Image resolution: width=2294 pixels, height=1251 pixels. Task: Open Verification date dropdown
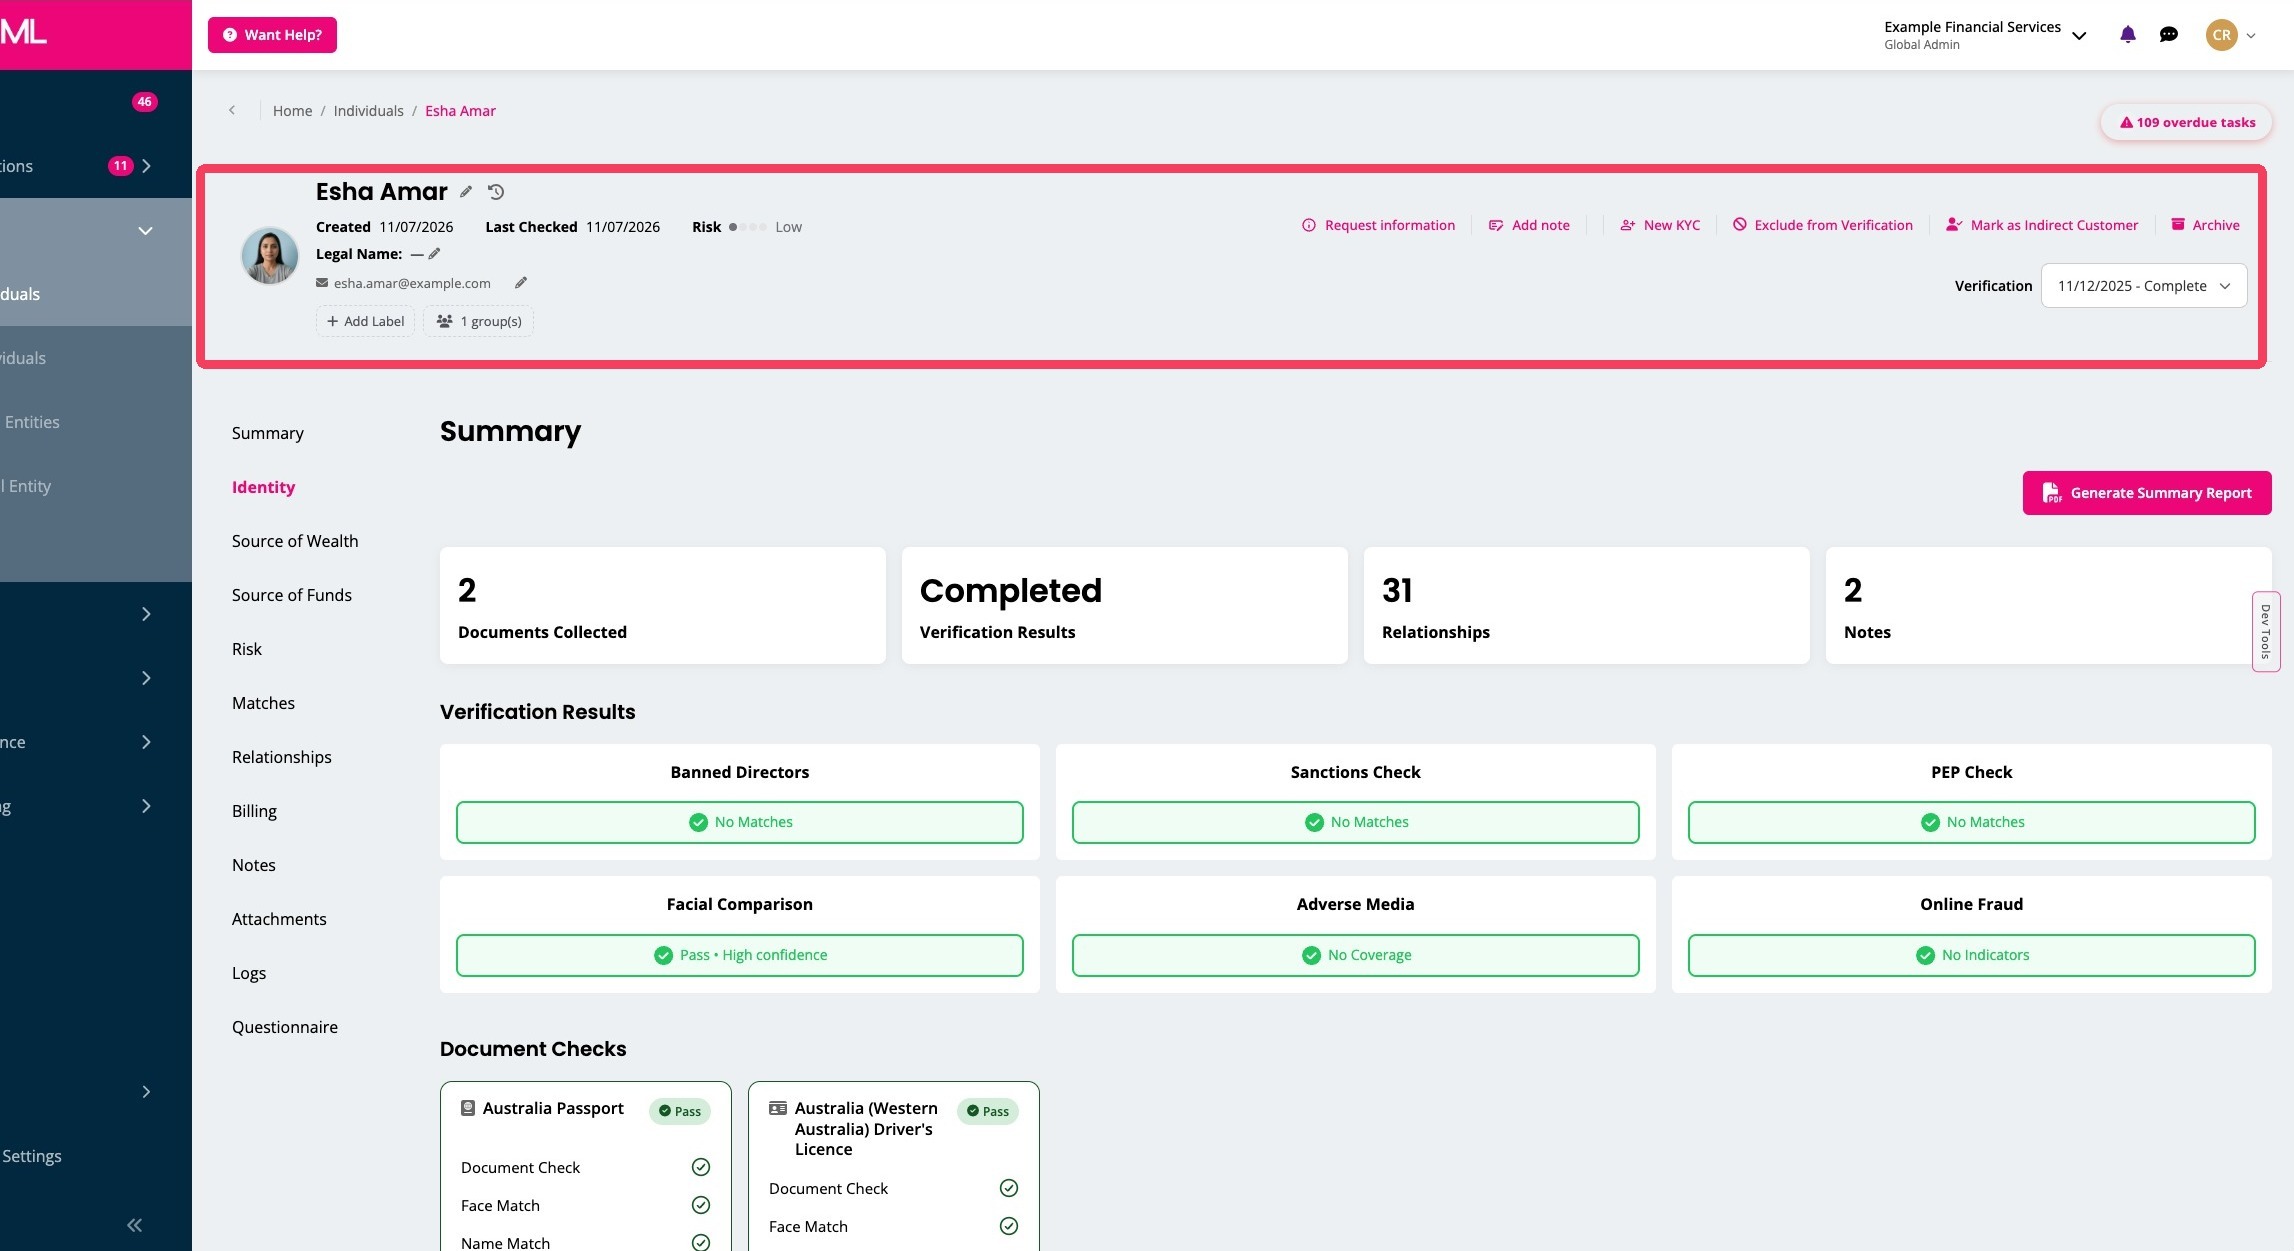pos(2143,286)
